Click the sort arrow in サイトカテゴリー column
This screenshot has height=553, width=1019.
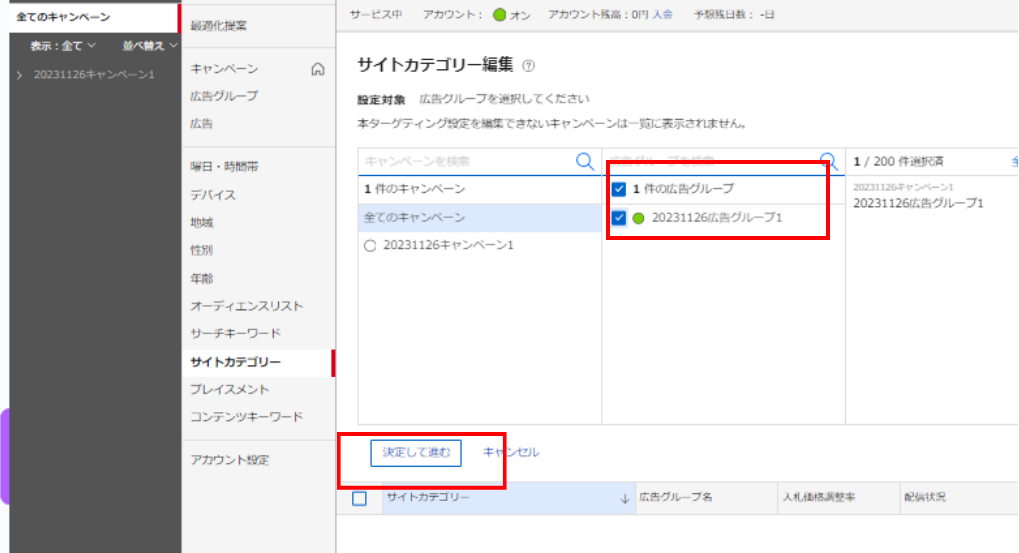pyautogui.click(x=625, y=498)
